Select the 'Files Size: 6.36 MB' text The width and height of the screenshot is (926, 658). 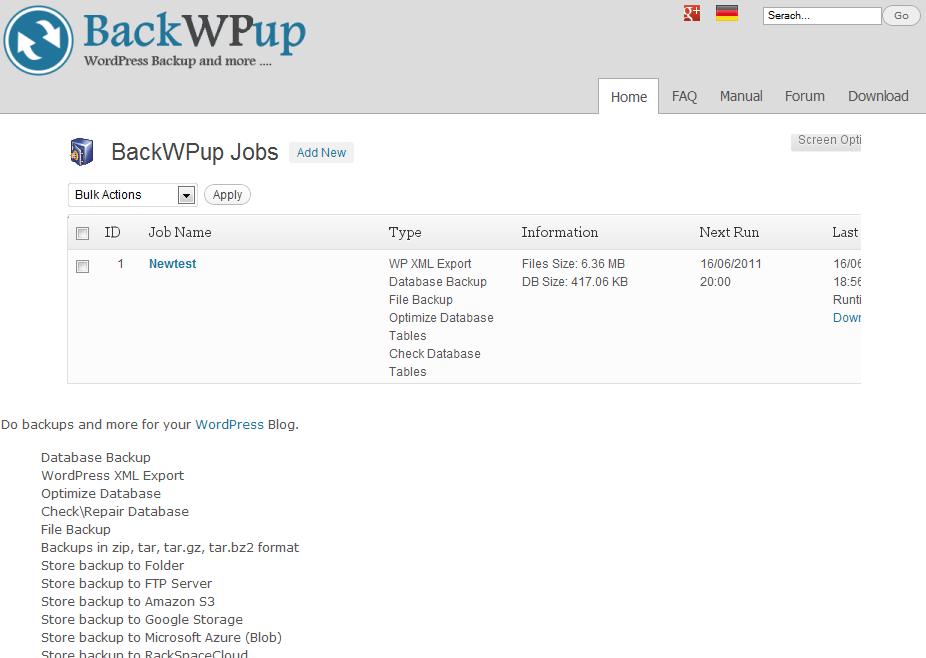pos(573,264)
